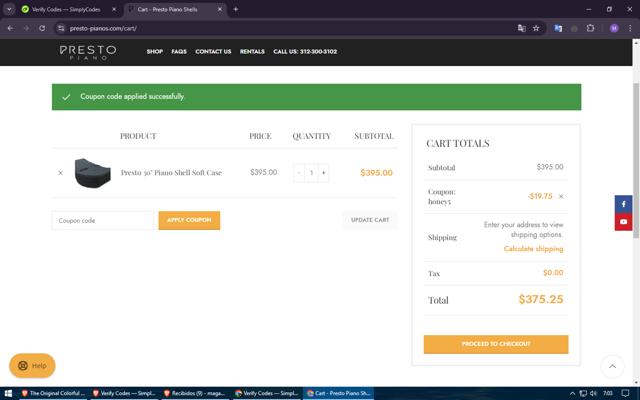Select the Cart - Presto Piano Shells tab
This screenshot has height=400, width=640.
point(167,9)
